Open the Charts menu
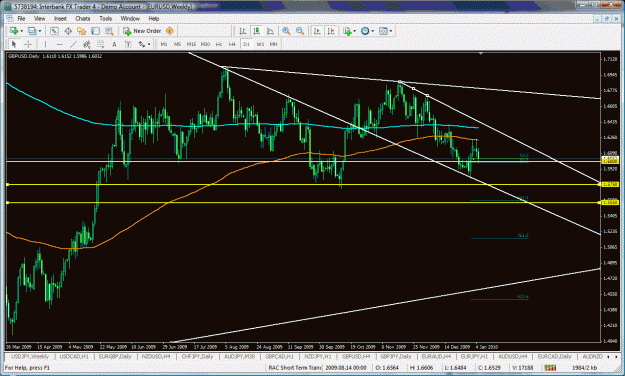Image resolution: width=625 pixels, height=376 pixels. (83, 19)
